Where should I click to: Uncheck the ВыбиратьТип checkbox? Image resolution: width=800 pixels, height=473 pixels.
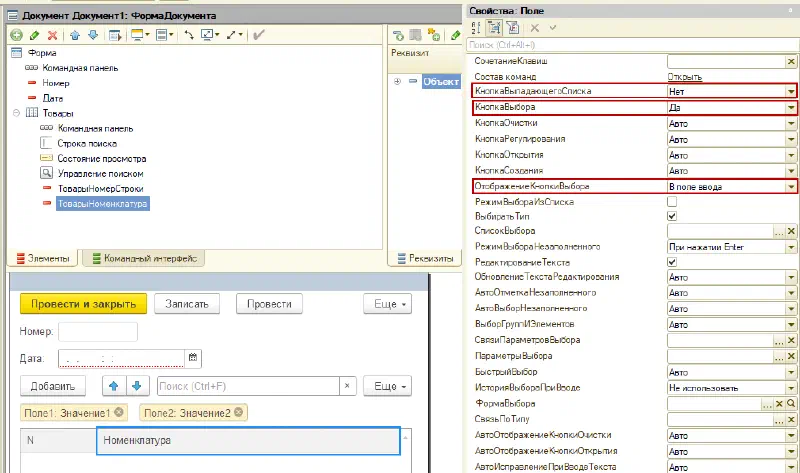click(672, 216)
